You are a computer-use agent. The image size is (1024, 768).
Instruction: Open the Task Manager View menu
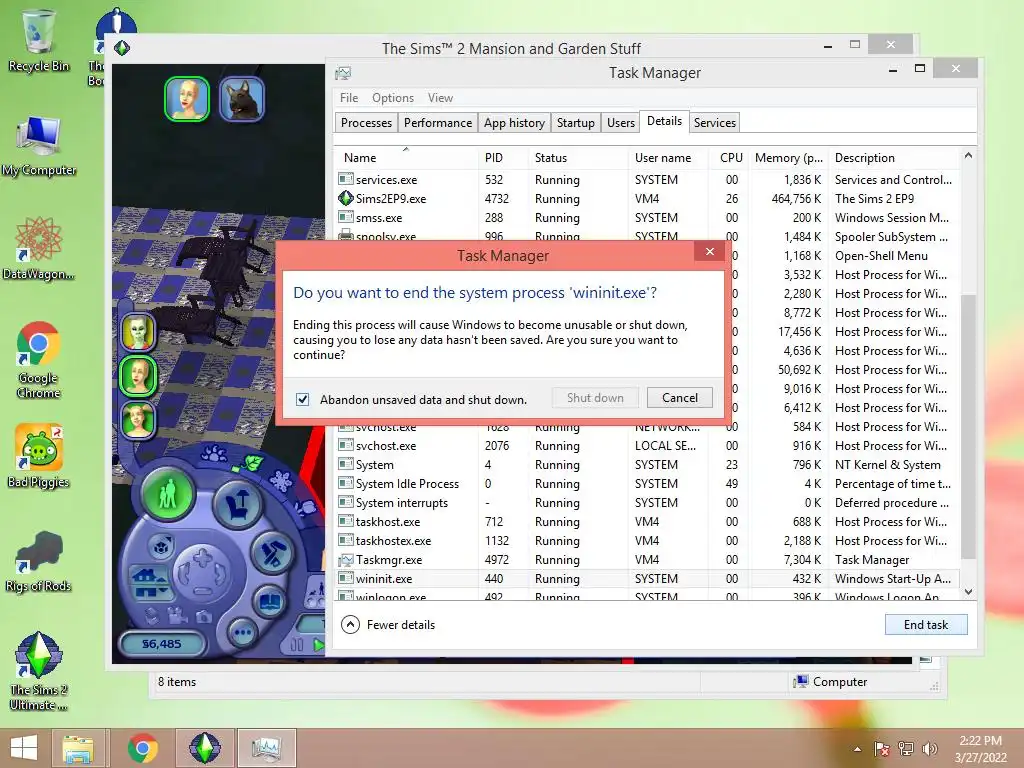440,97
